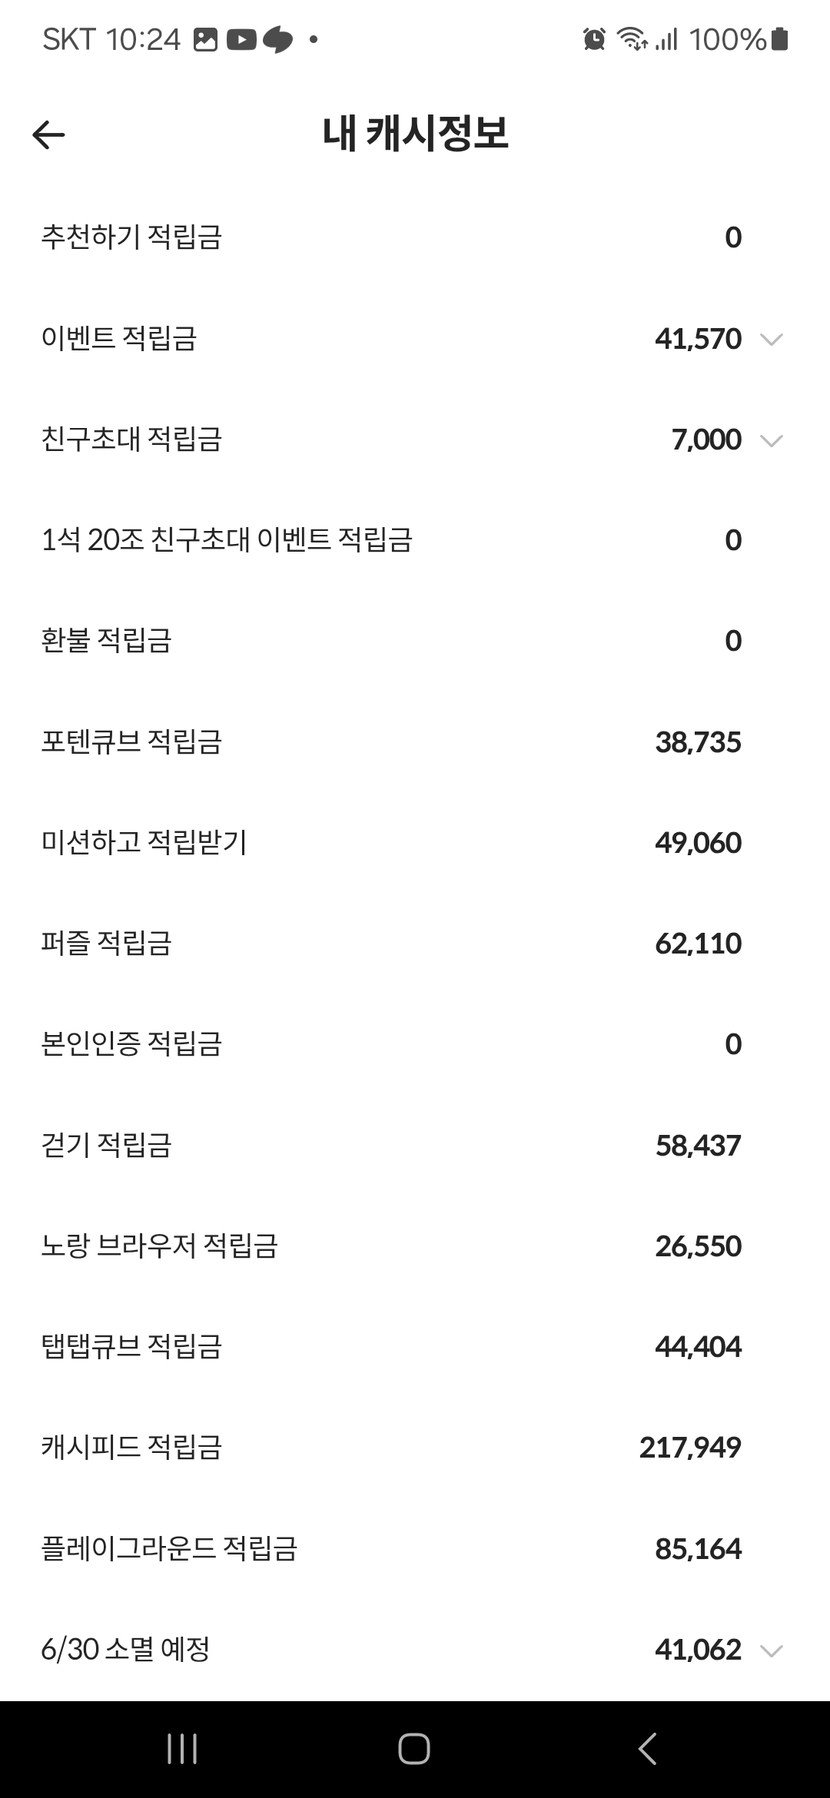Screen dimensions: 830x1798
Task: Tap the gallery notification icon
Action: [x=205, y=39]
